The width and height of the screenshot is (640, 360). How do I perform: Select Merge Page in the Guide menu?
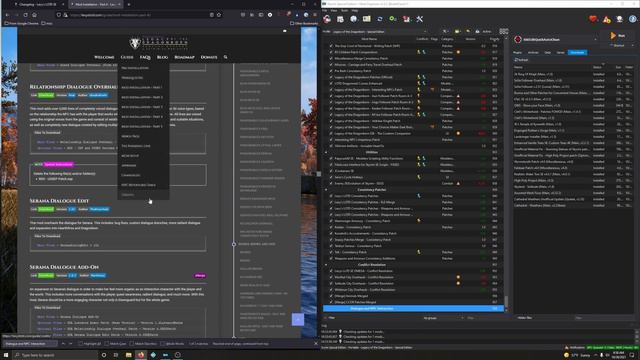click(130, 136)
